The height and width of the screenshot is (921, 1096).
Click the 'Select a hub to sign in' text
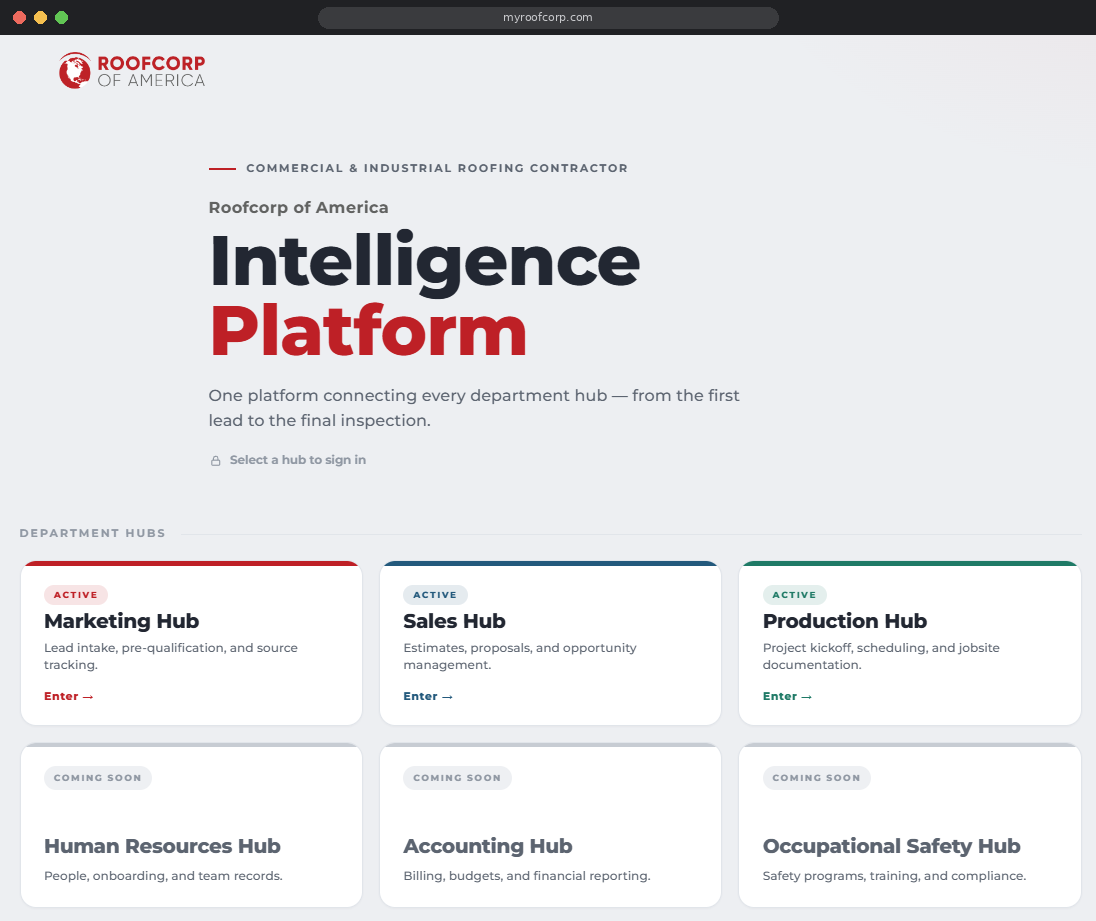(298, 460)
